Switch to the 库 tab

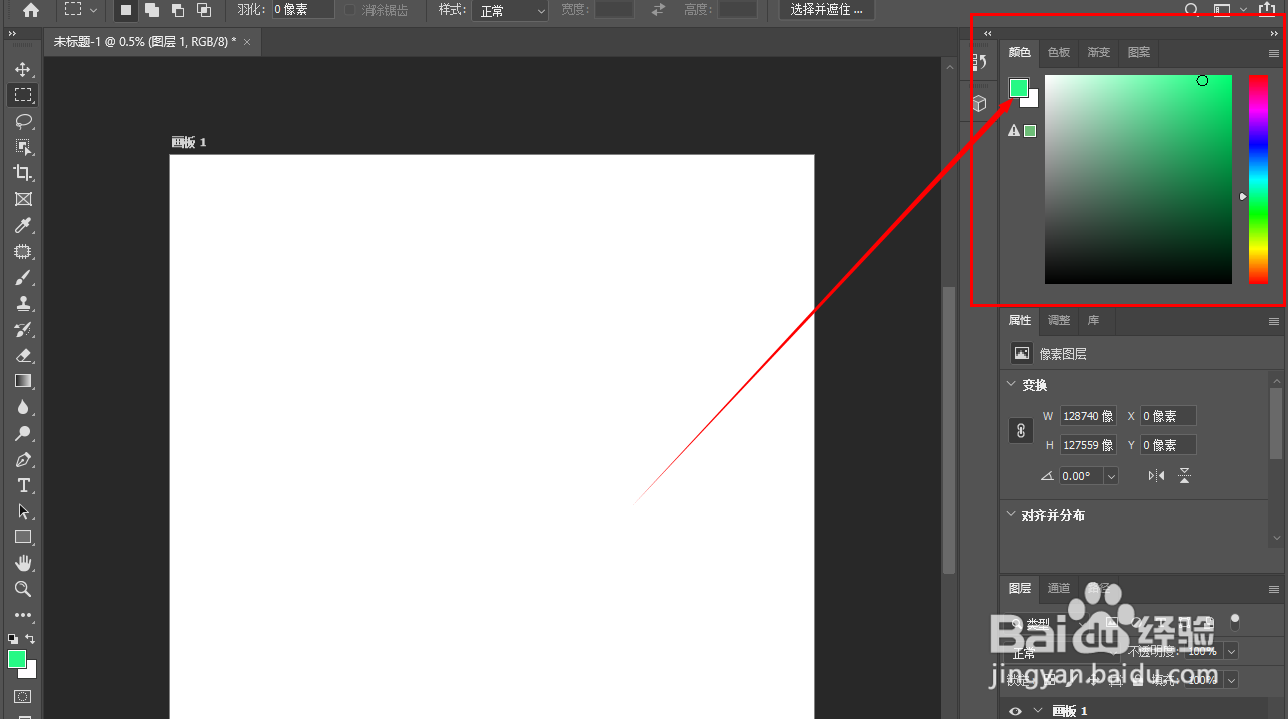pos(1093,320)
